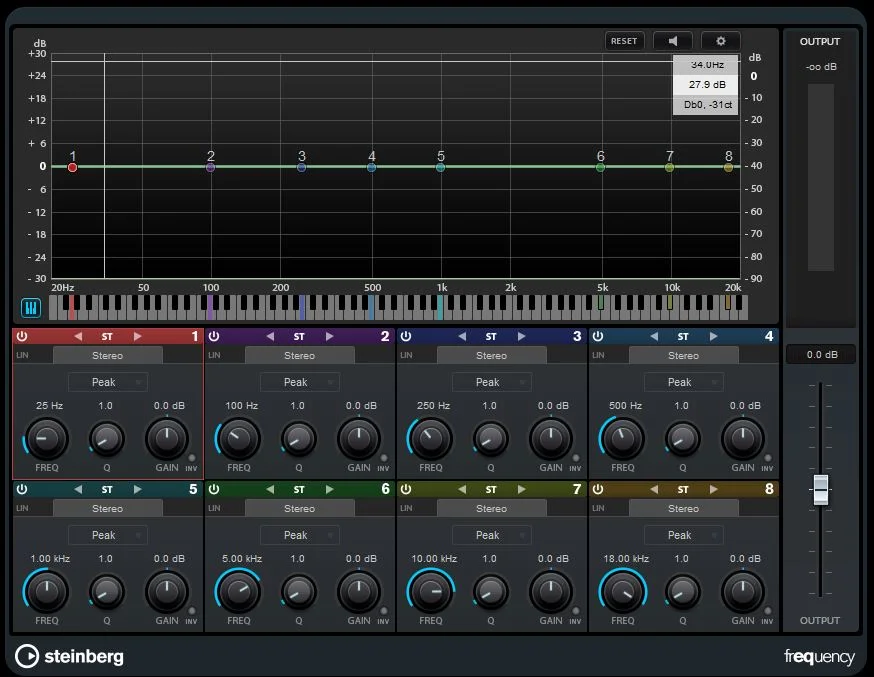This screenshot has height=677, width=874.
Task: Click the output 0.0 dB value field
Action: point(822,354)
